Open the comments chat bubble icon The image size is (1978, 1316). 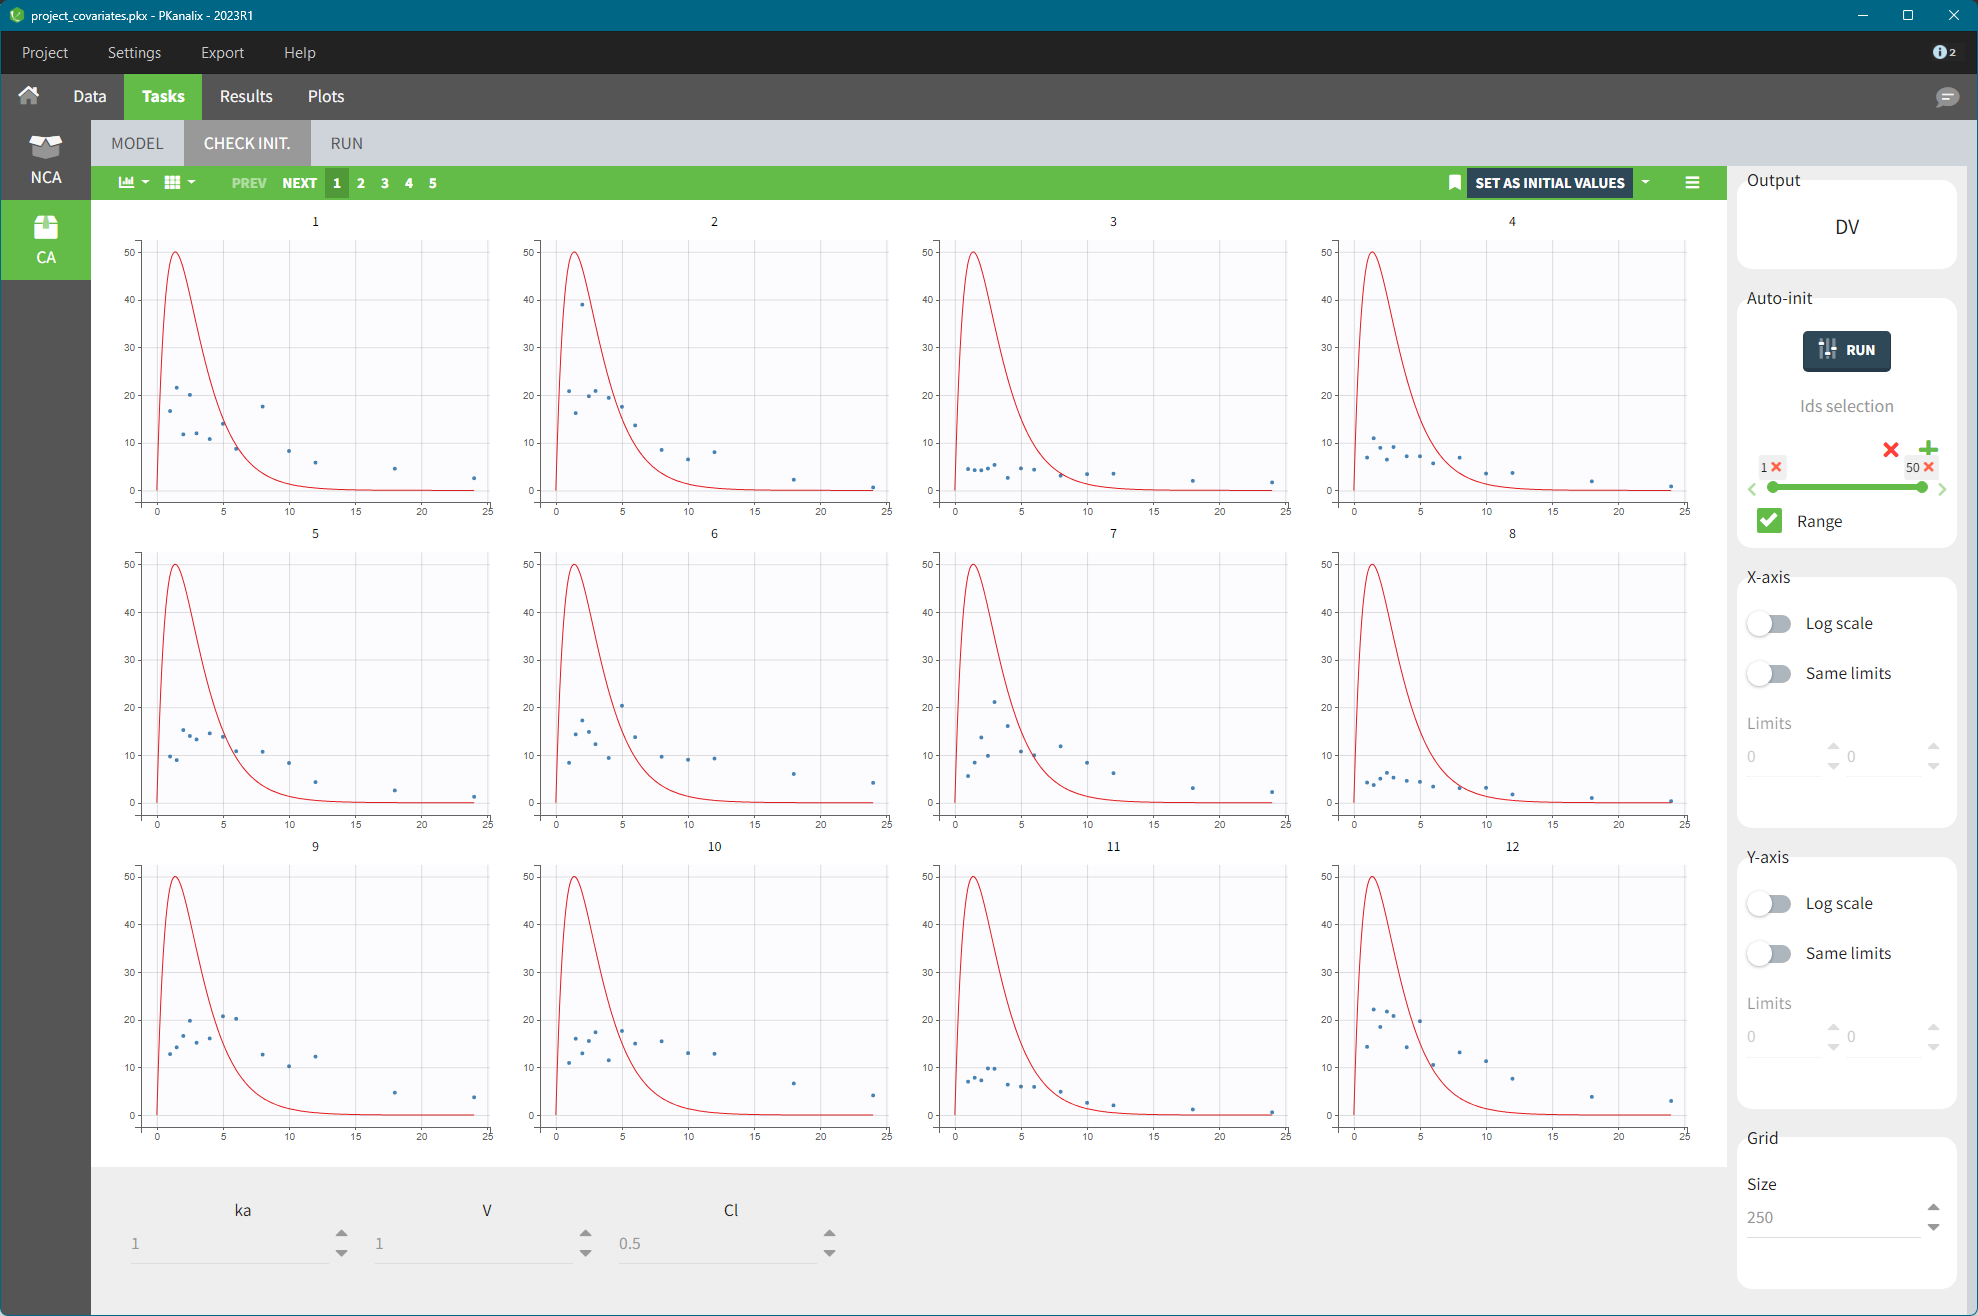tap(1946, 97)
